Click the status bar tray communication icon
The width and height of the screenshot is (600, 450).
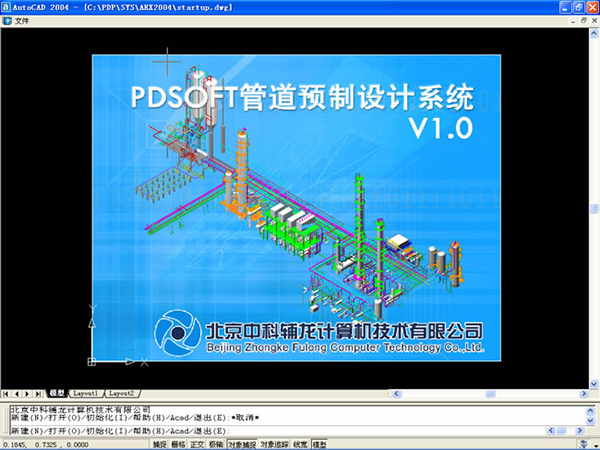(x=584, y=444)
